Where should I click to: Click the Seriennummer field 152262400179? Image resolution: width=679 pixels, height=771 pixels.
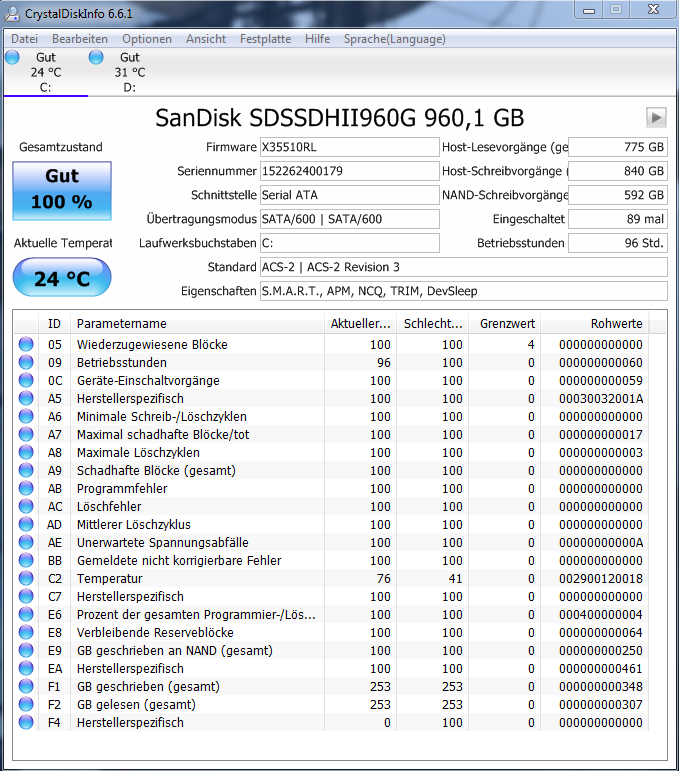(350, 171)
